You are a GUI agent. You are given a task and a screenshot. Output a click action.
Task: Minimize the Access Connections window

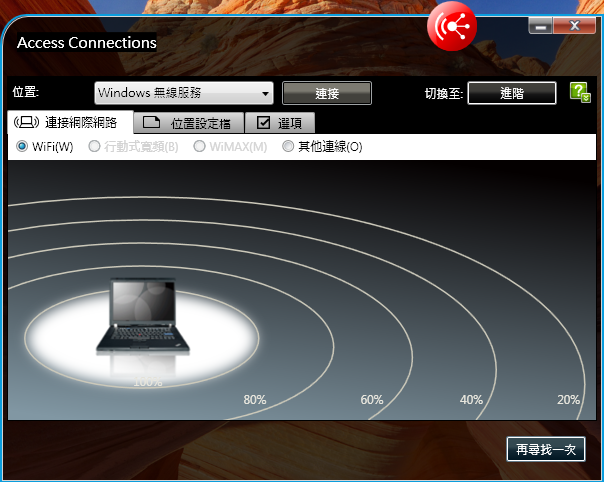tap(540, 26)
